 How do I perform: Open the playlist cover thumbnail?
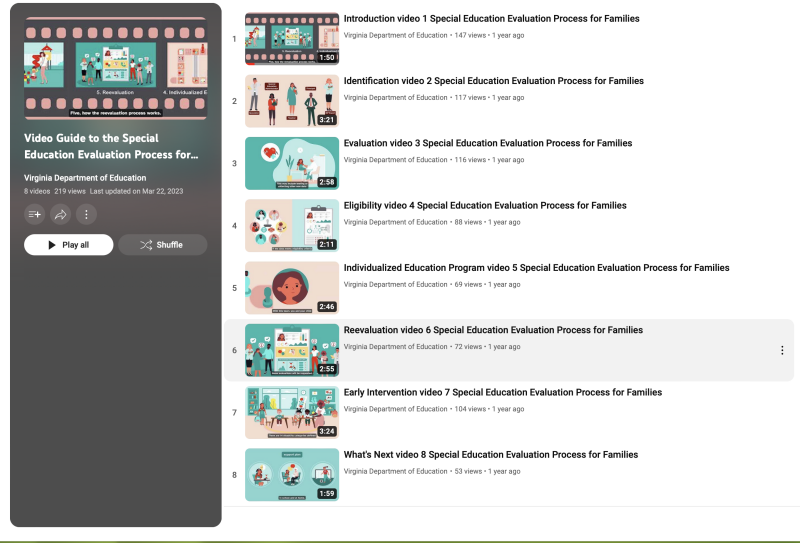pyautogui.click(x=116, y=68)
